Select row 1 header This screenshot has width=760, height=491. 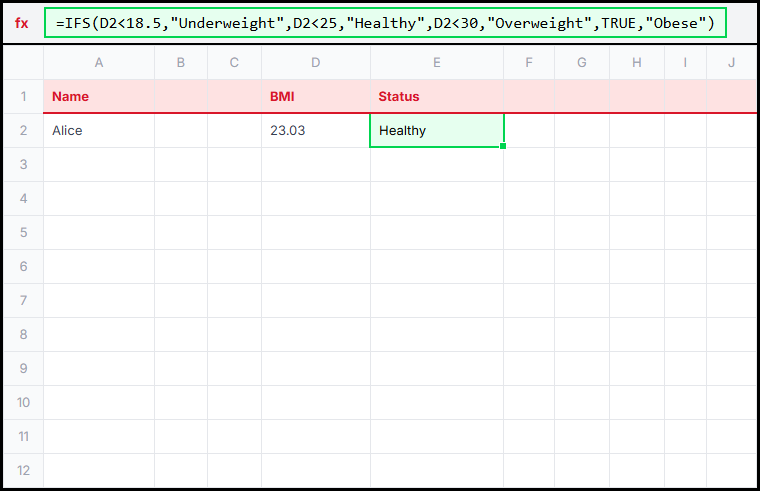(x=23, y=97)
